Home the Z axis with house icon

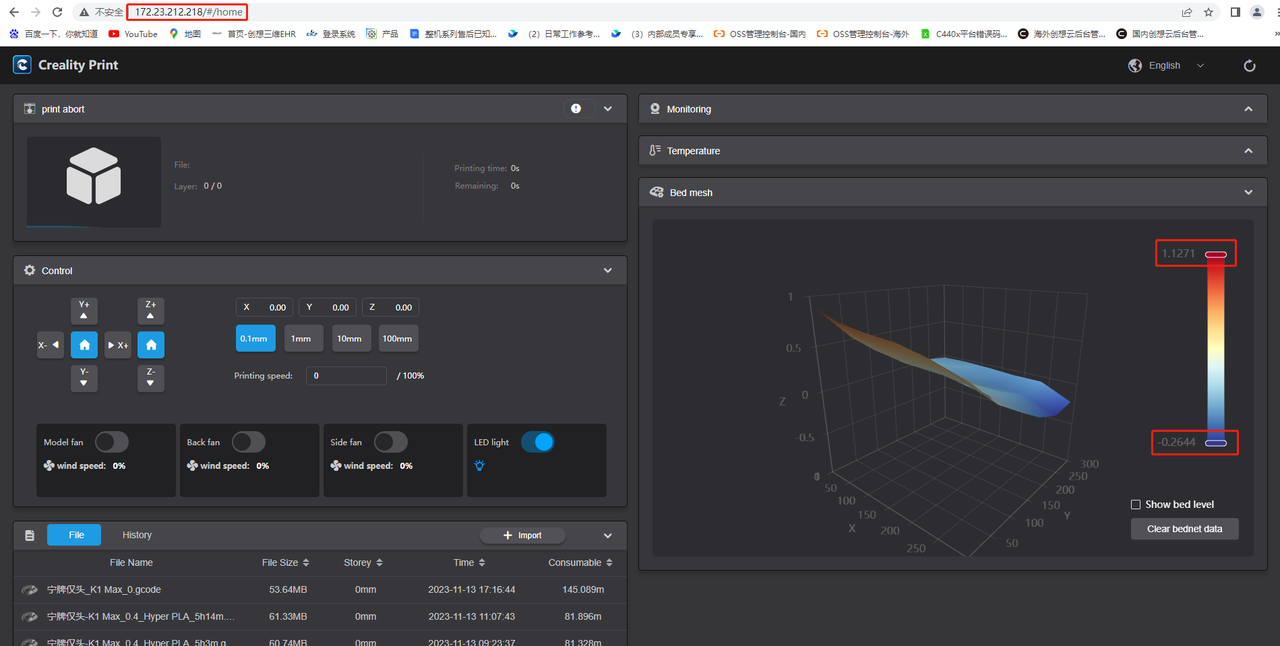(150, 345)
